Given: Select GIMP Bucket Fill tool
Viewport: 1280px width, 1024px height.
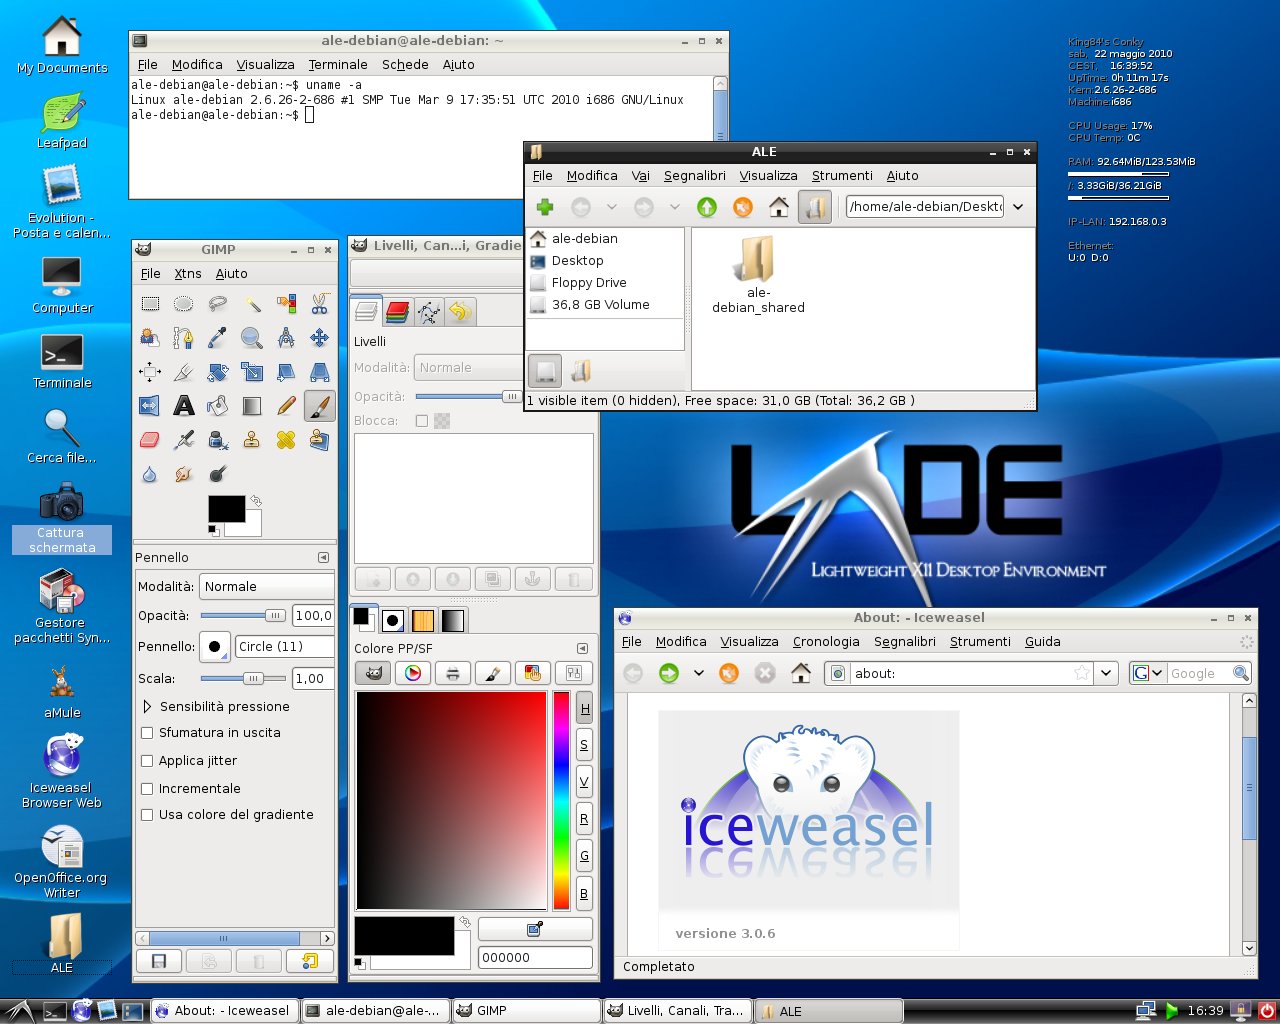Looking at the screenshot, I should 218,406.
